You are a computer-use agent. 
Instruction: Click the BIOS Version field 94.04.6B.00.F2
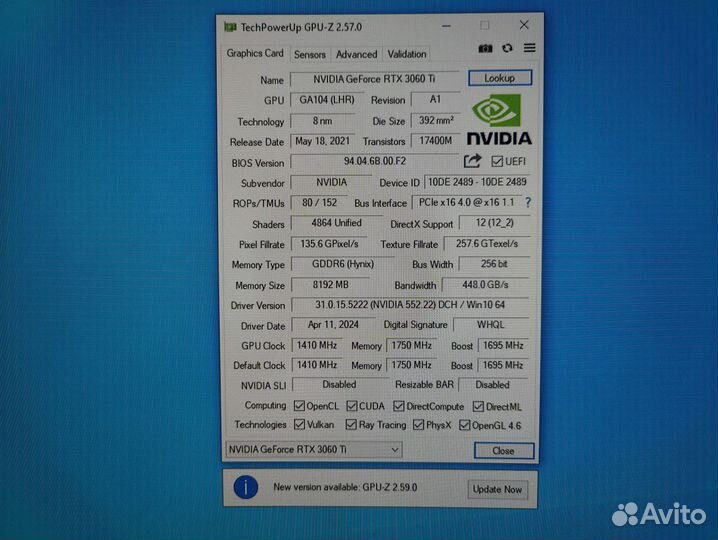375,161
